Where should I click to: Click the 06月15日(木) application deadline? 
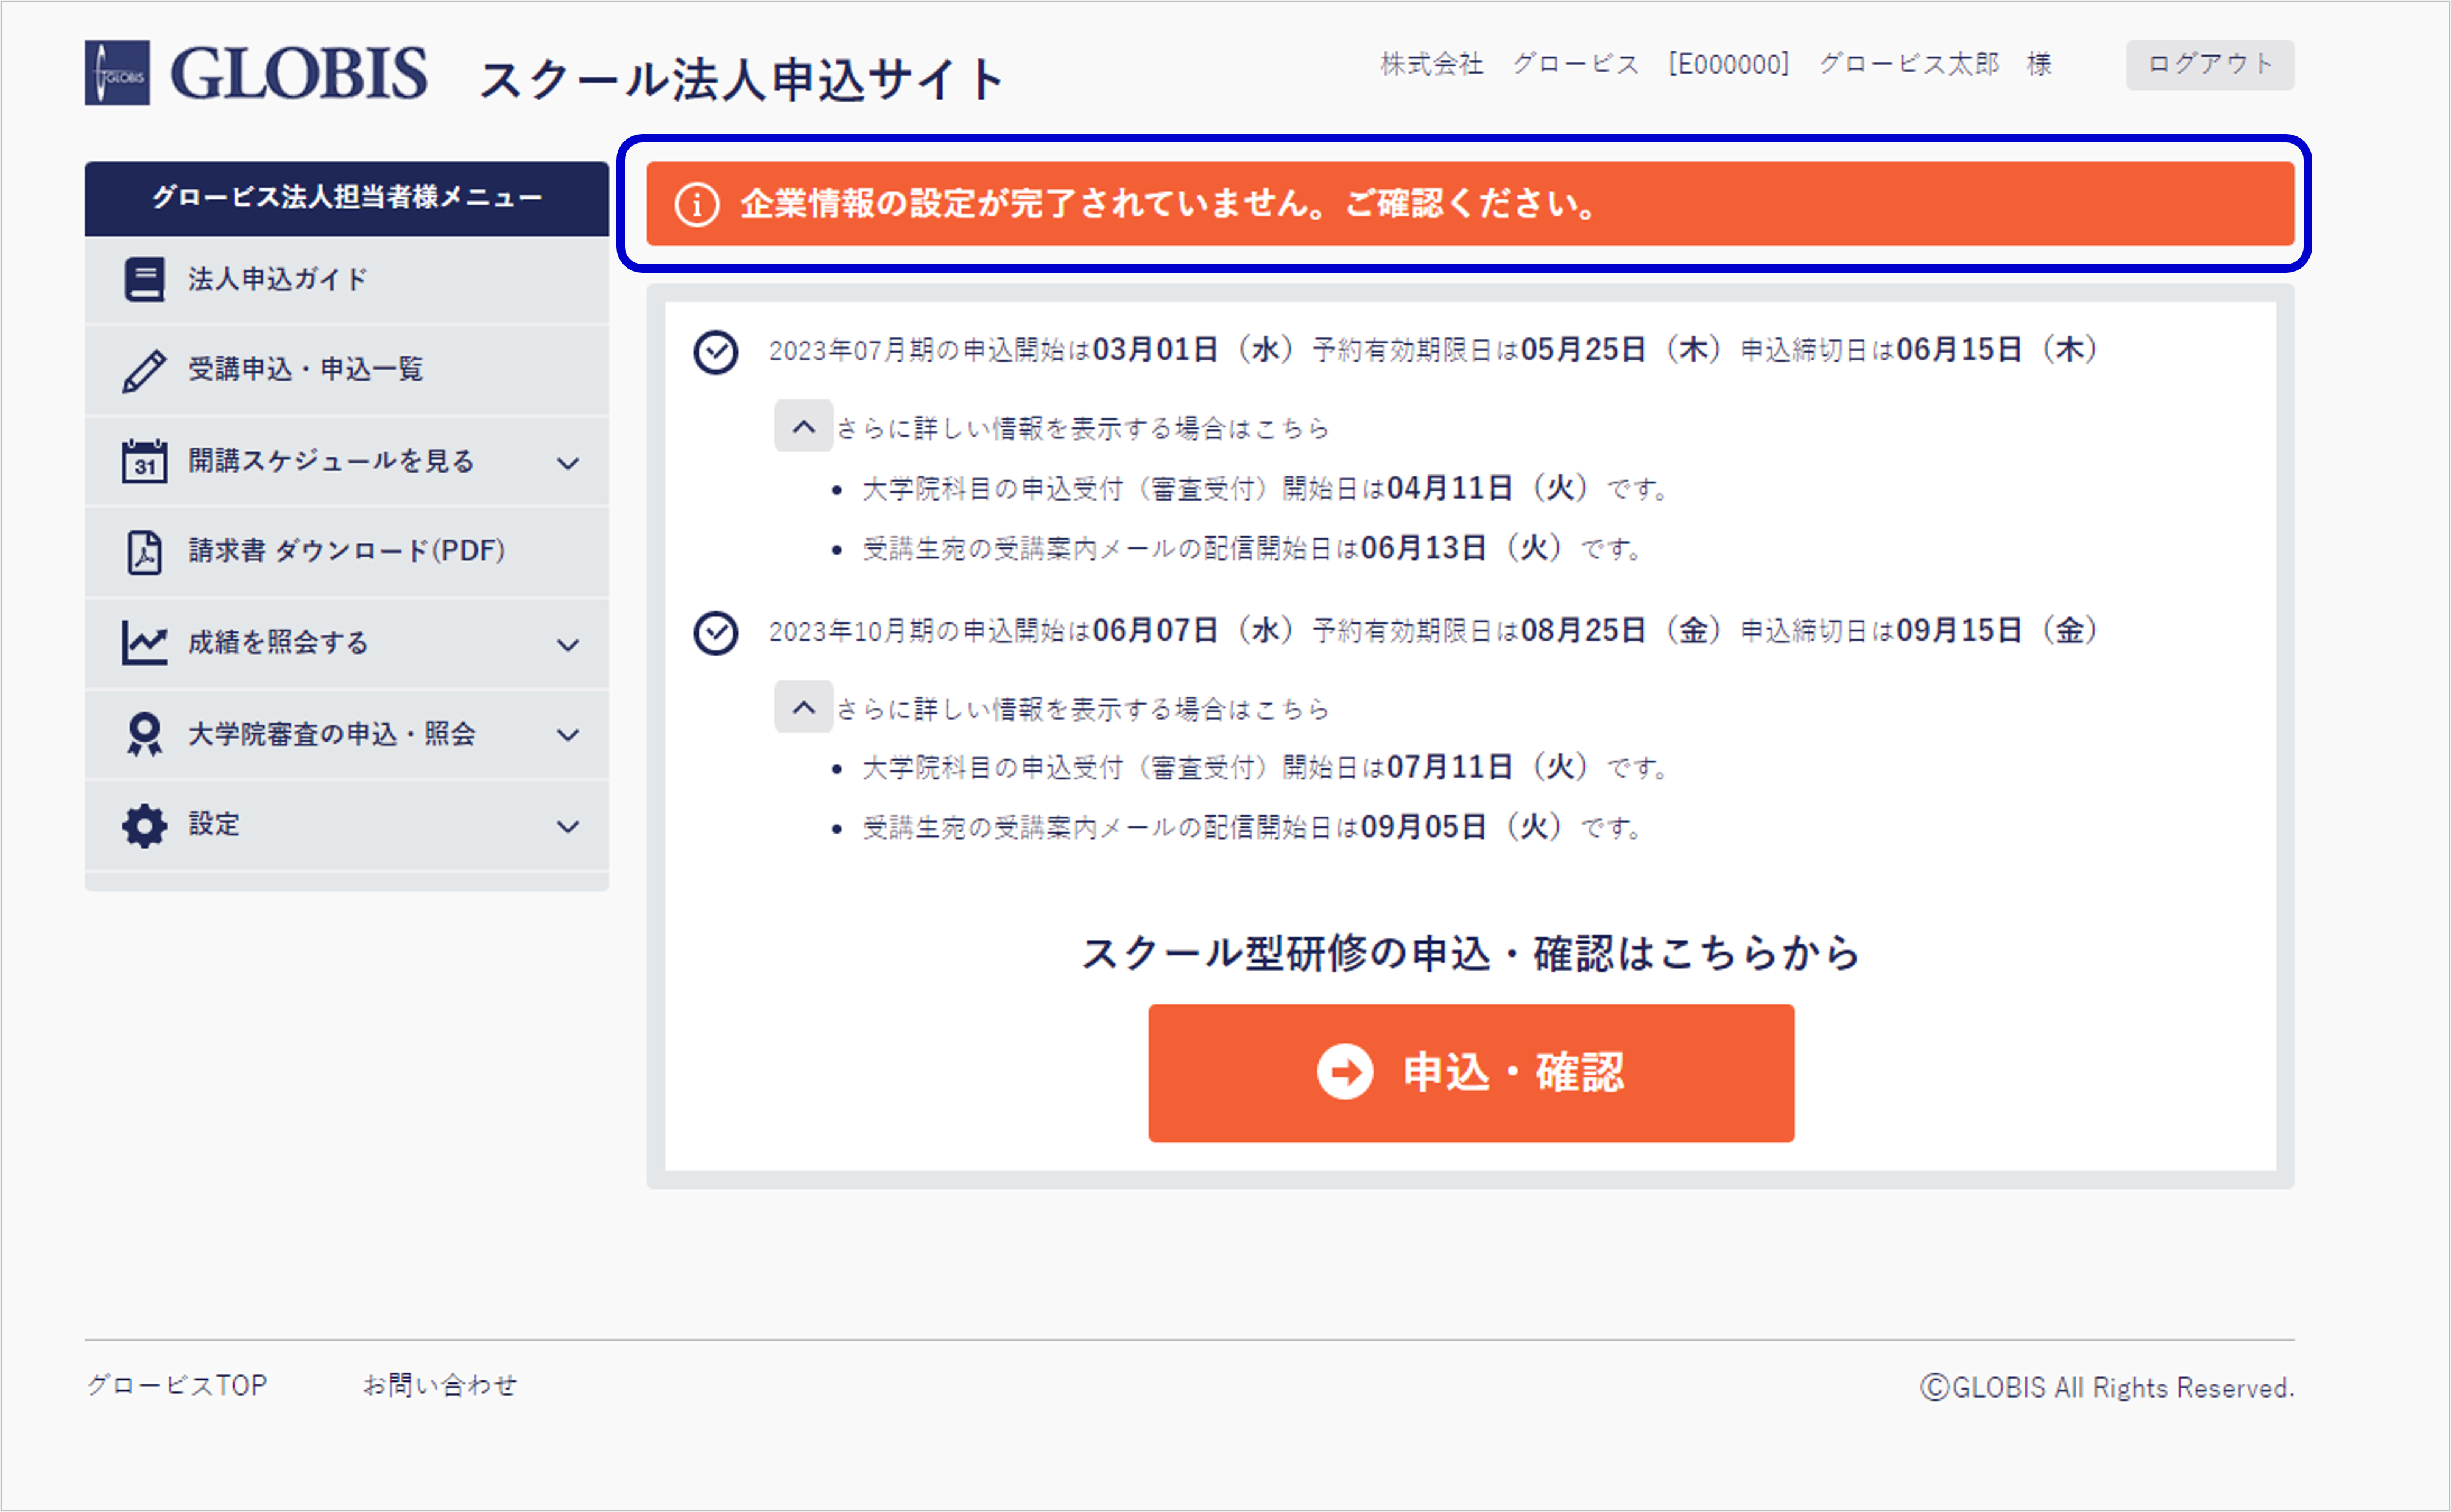1997,350
